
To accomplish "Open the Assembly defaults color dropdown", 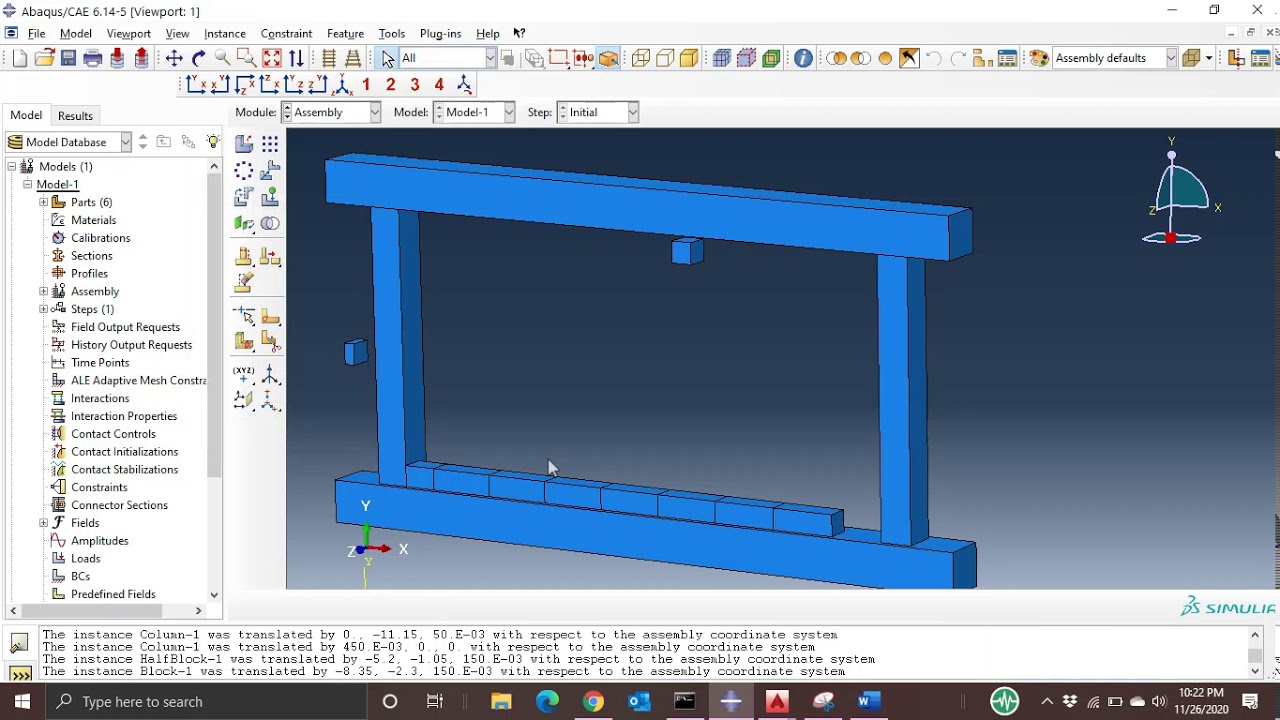I will [1115, 59].
